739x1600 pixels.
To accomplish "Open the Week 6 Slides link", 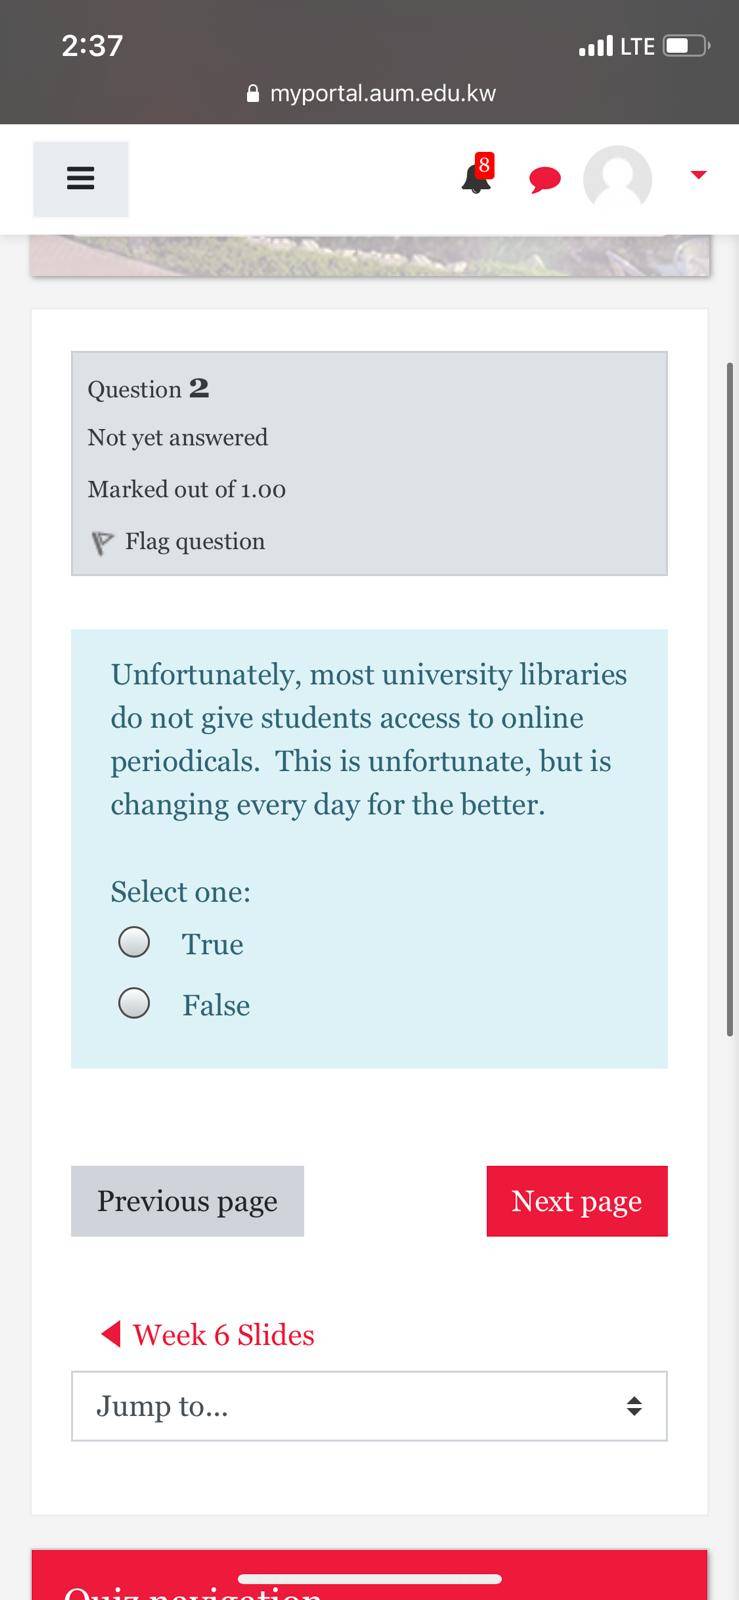I will 223,1335.
